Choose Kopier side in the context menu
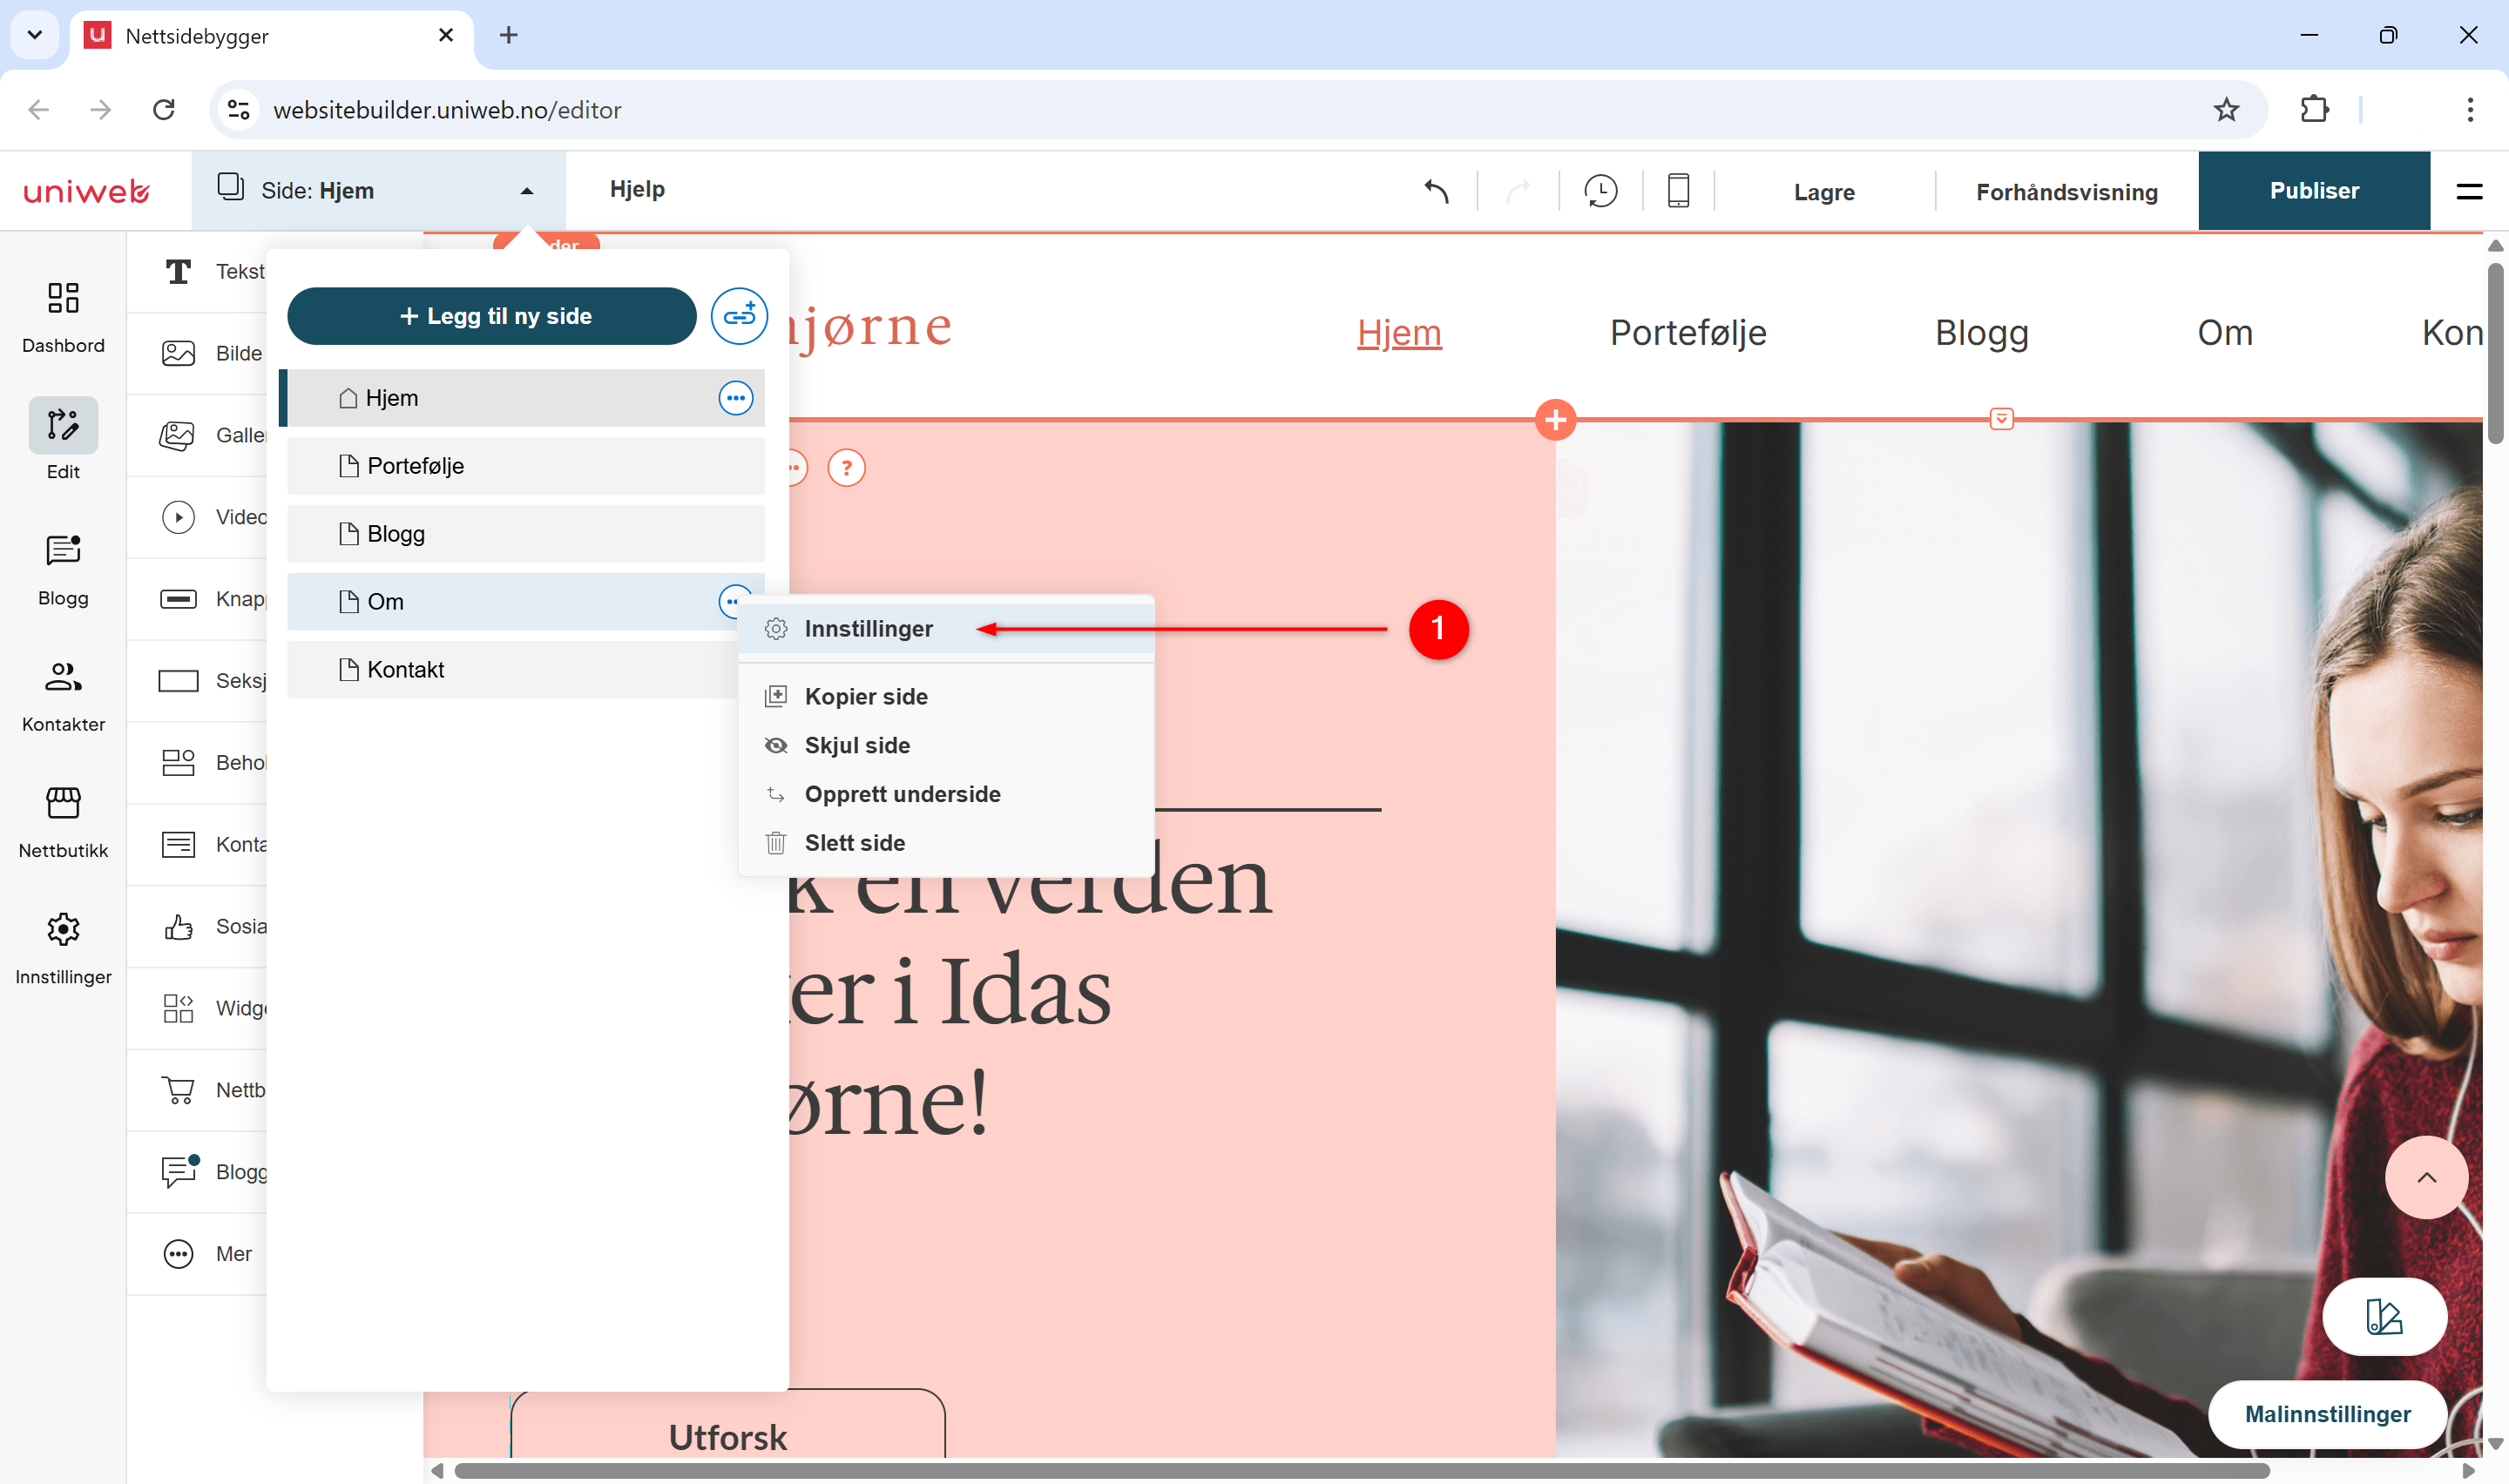 pos(945,696)
